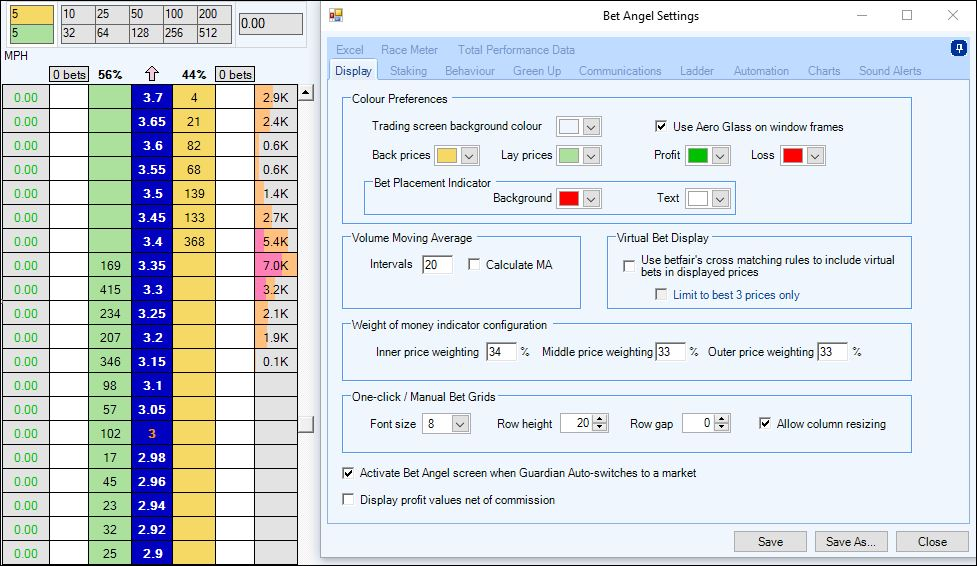Click the Save As... button
The image size is (977, 566).
pos(851,542)
